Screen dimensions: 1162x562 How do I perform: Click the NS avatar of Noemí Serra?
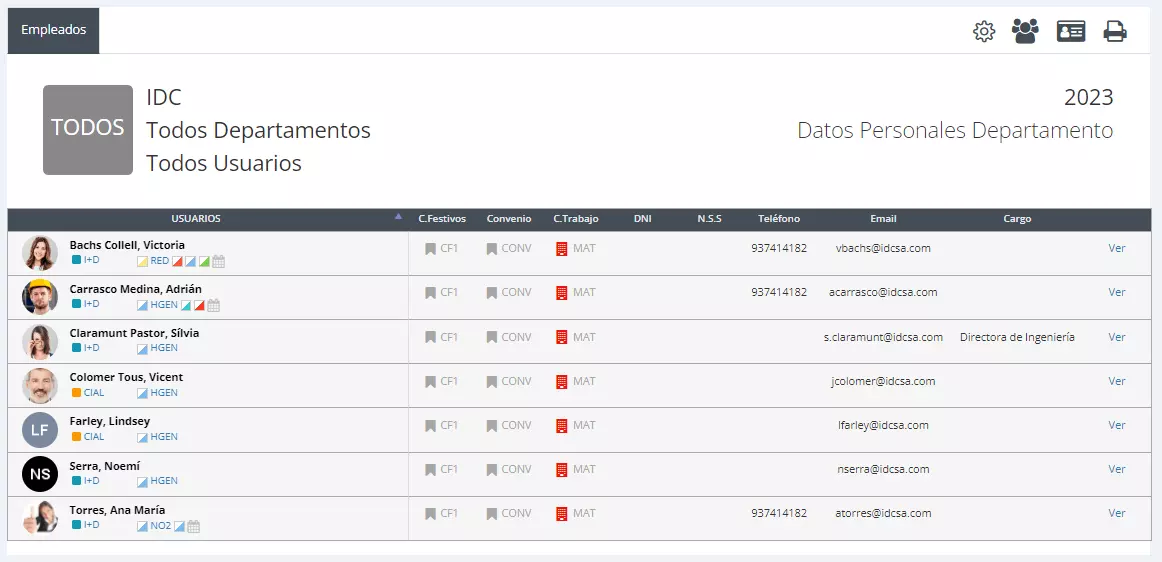(x=40, y=474)
